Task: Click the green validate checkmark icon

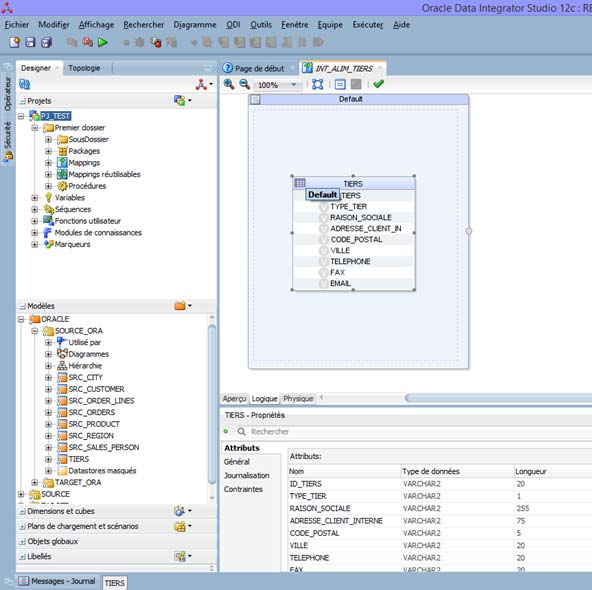Action: coord(378,84)
